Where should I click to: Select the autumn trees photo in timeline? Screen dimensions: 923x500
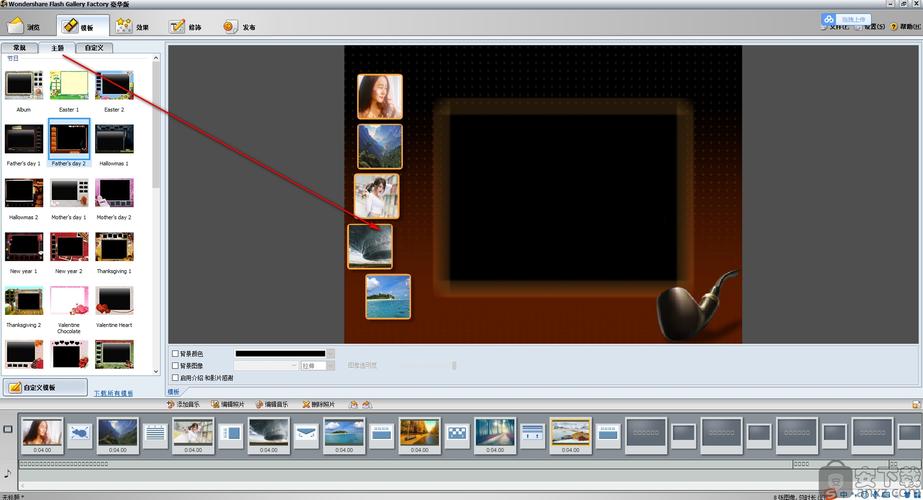(x=419, y=436)
